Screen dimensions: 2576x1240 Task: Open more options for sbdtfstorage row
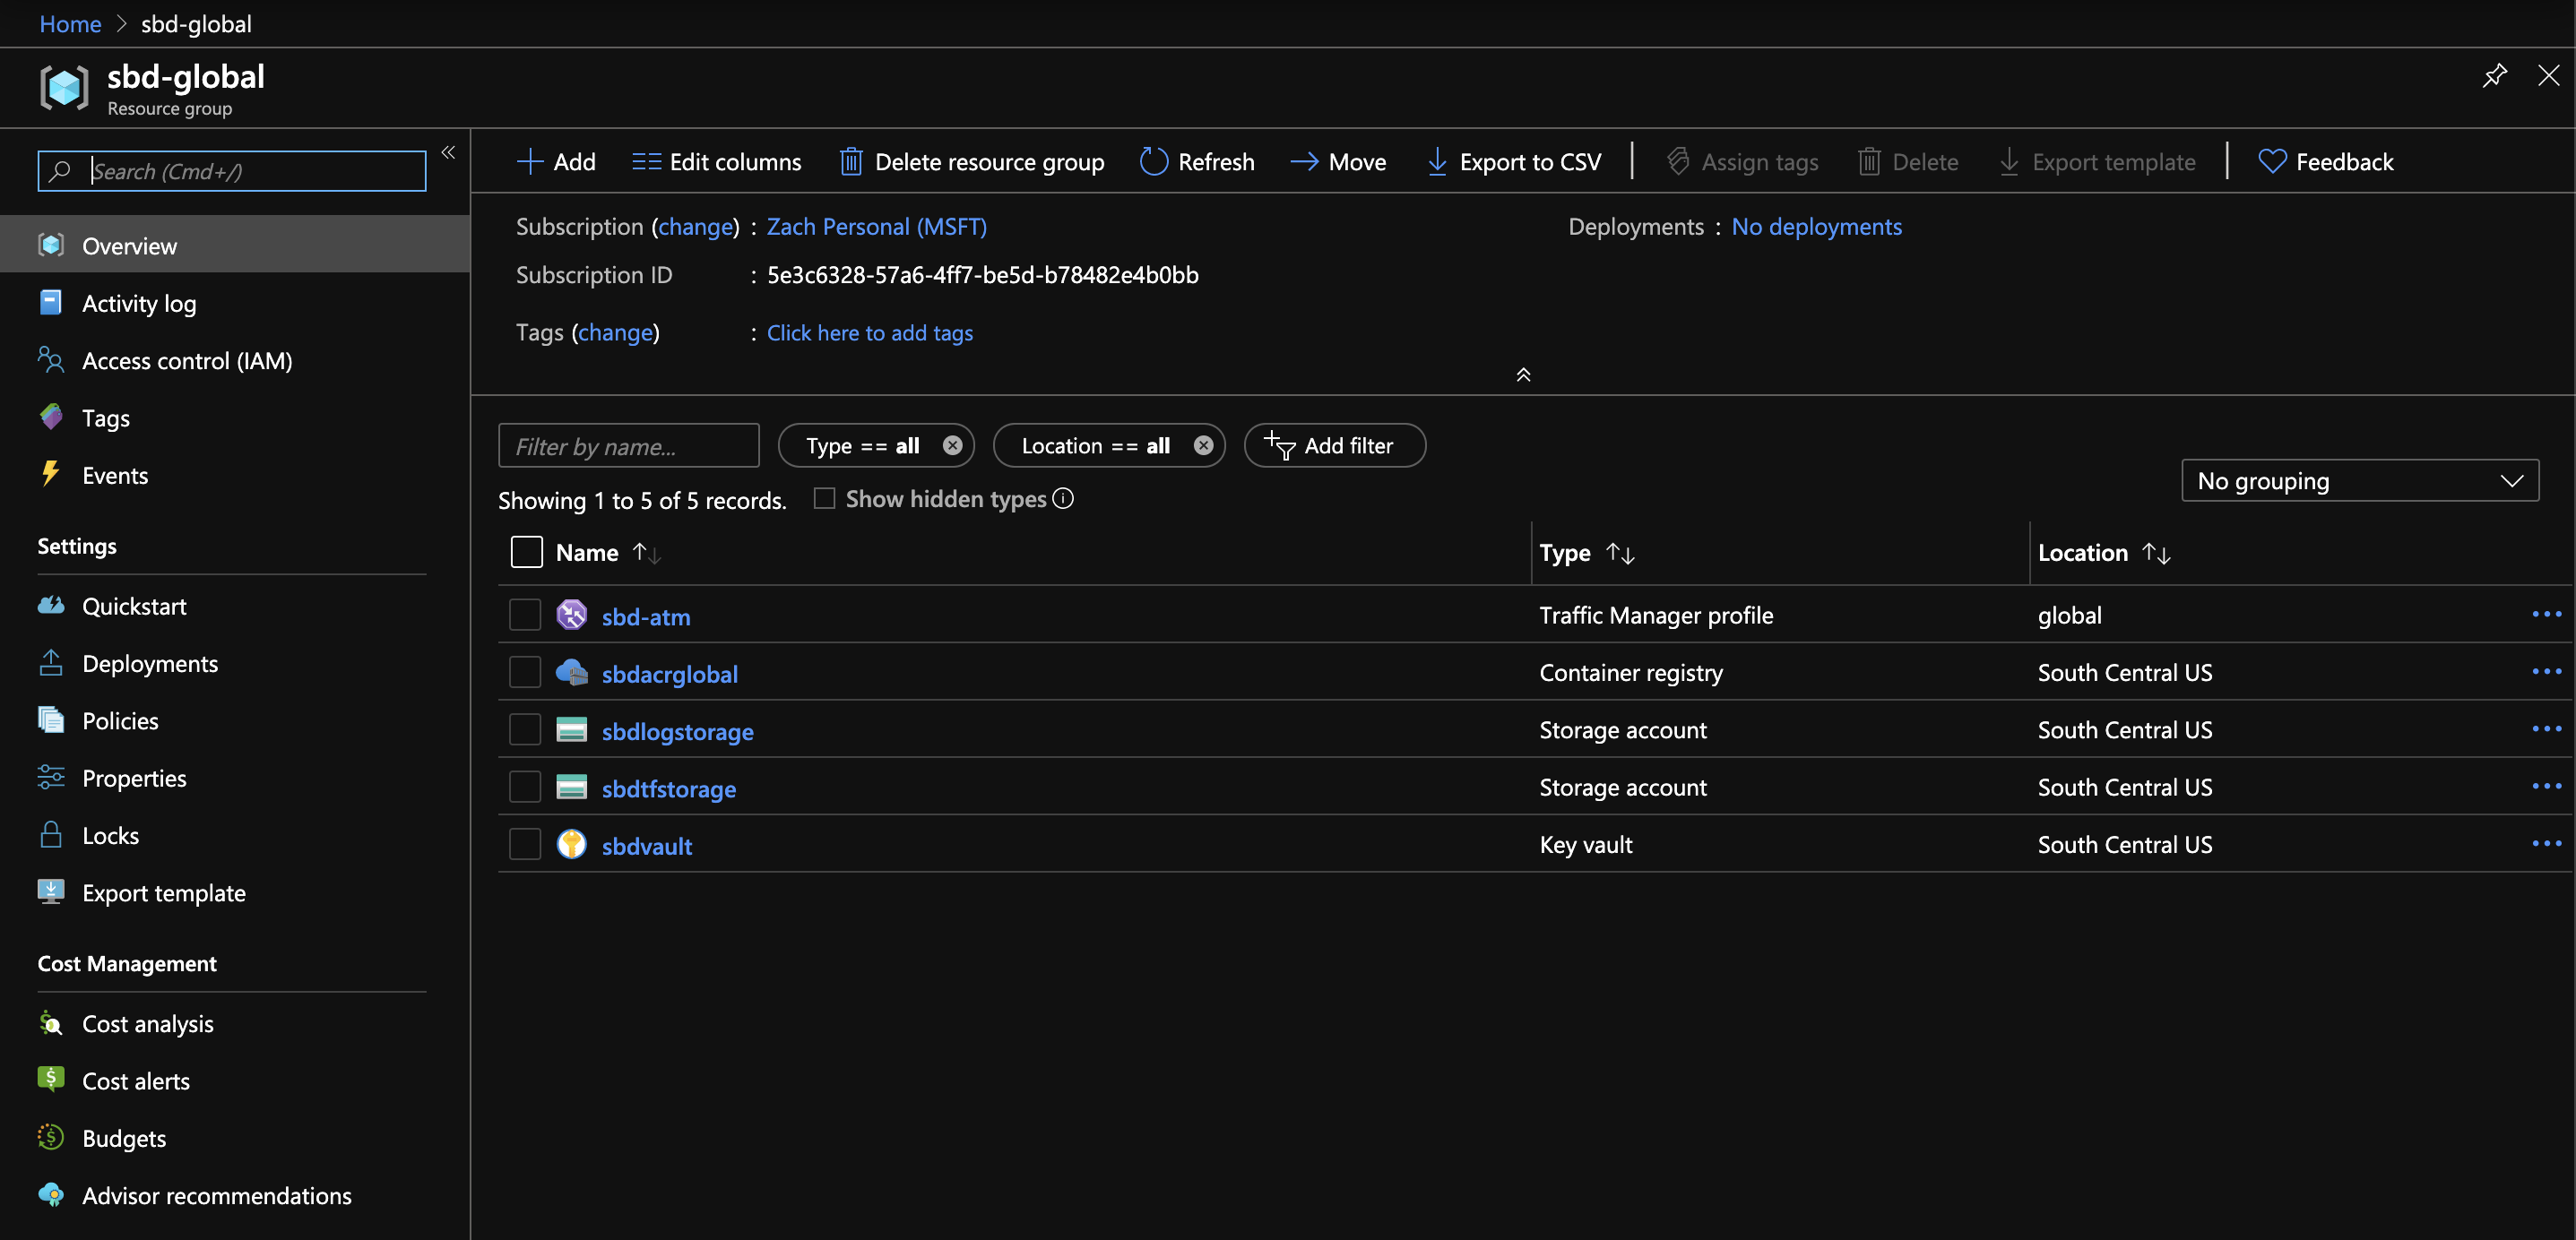pos(2546,786)
